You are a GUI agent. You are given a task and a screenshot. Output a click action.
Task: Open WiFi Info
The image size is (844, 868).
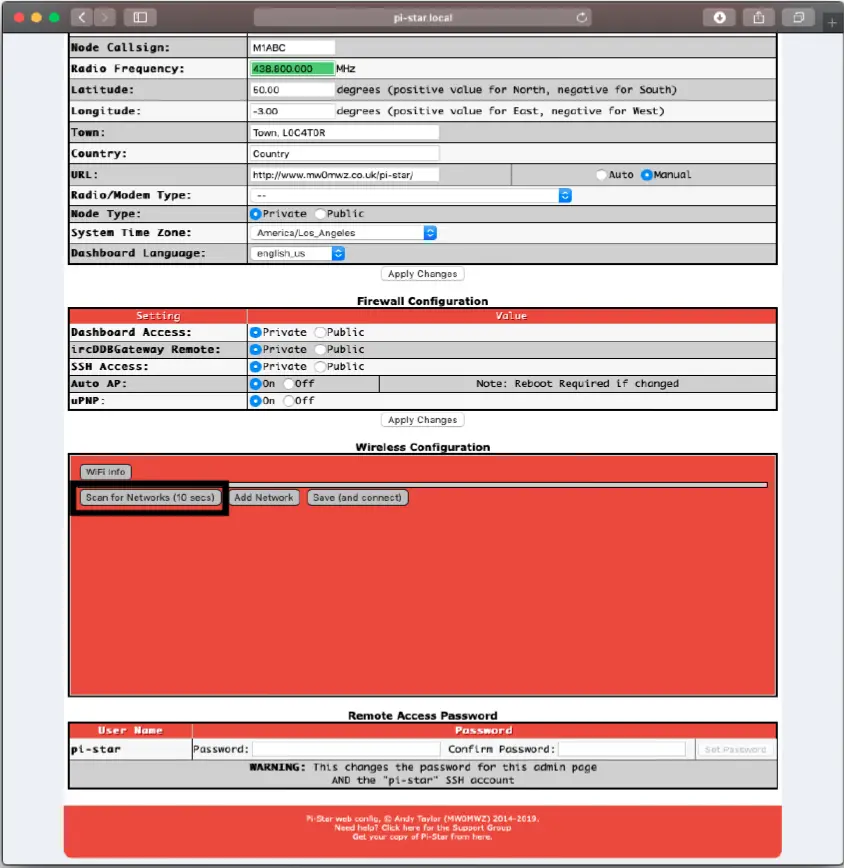click(106, 472)
